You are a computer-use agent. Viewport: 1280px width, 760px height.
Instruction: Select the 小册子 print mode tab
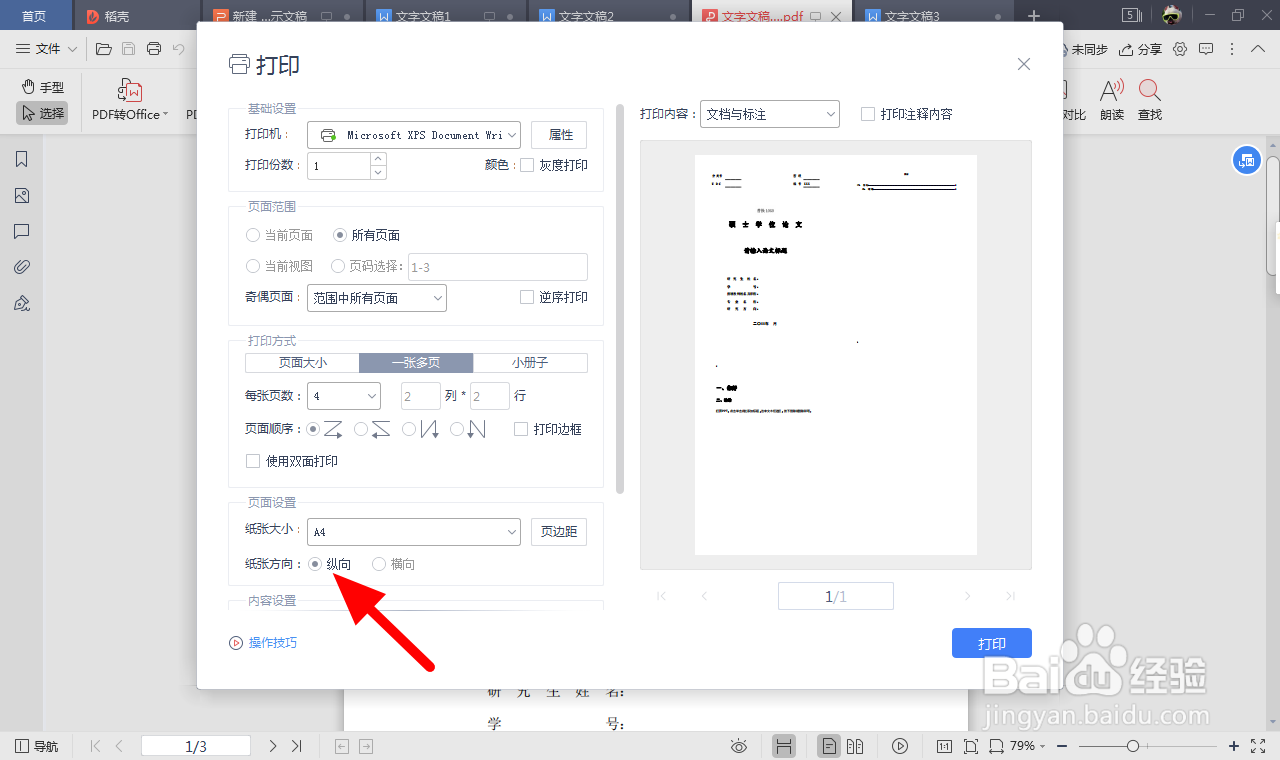click(531, 362)
